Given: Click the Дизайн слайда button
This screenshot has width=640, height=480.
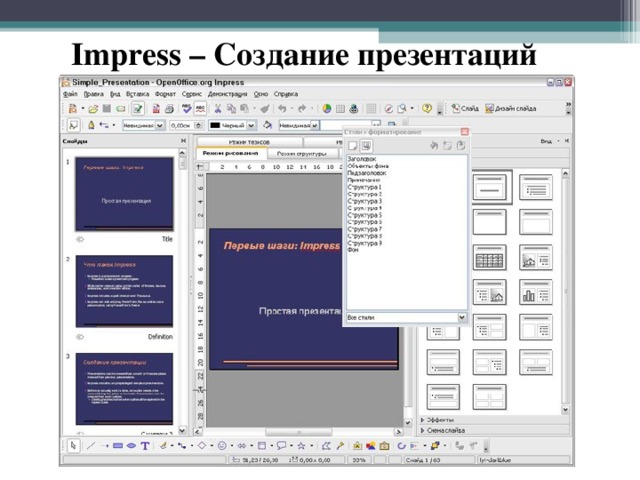Looking at the screenshot, I should click(510, 109).
